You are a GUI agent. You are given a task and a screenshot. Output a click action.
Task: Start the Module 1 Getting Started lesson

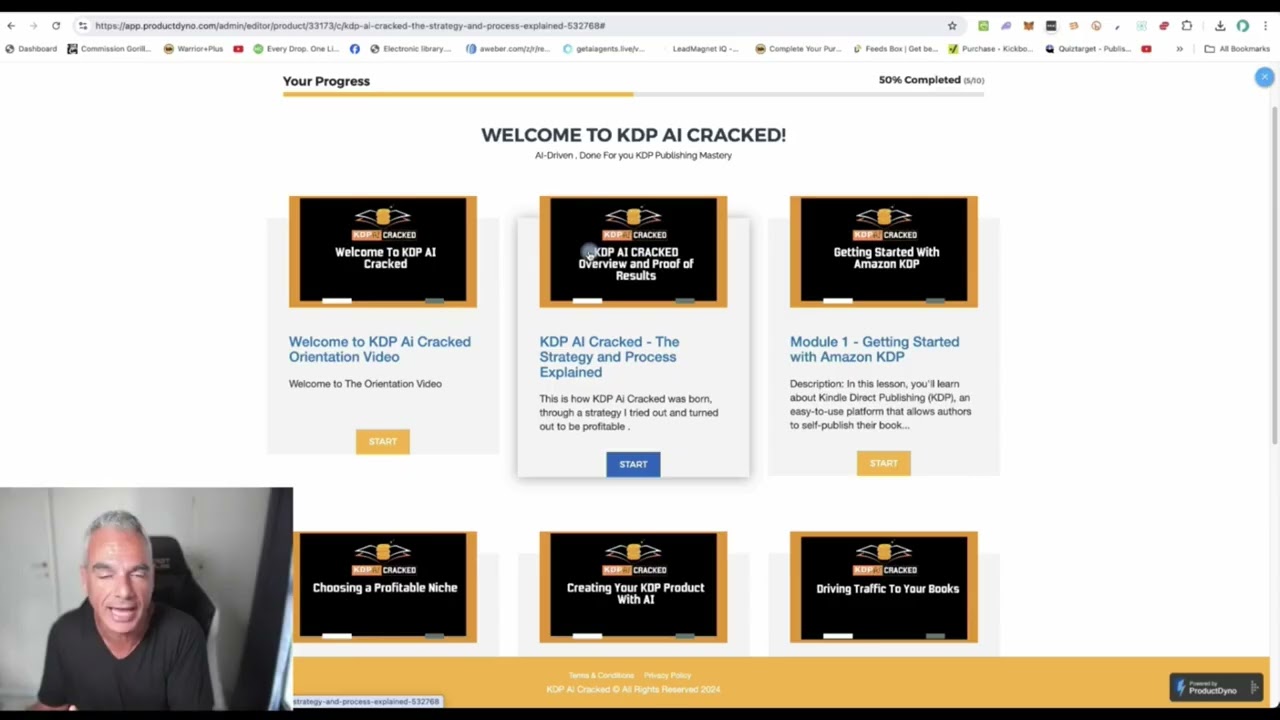tap(884, 463)
